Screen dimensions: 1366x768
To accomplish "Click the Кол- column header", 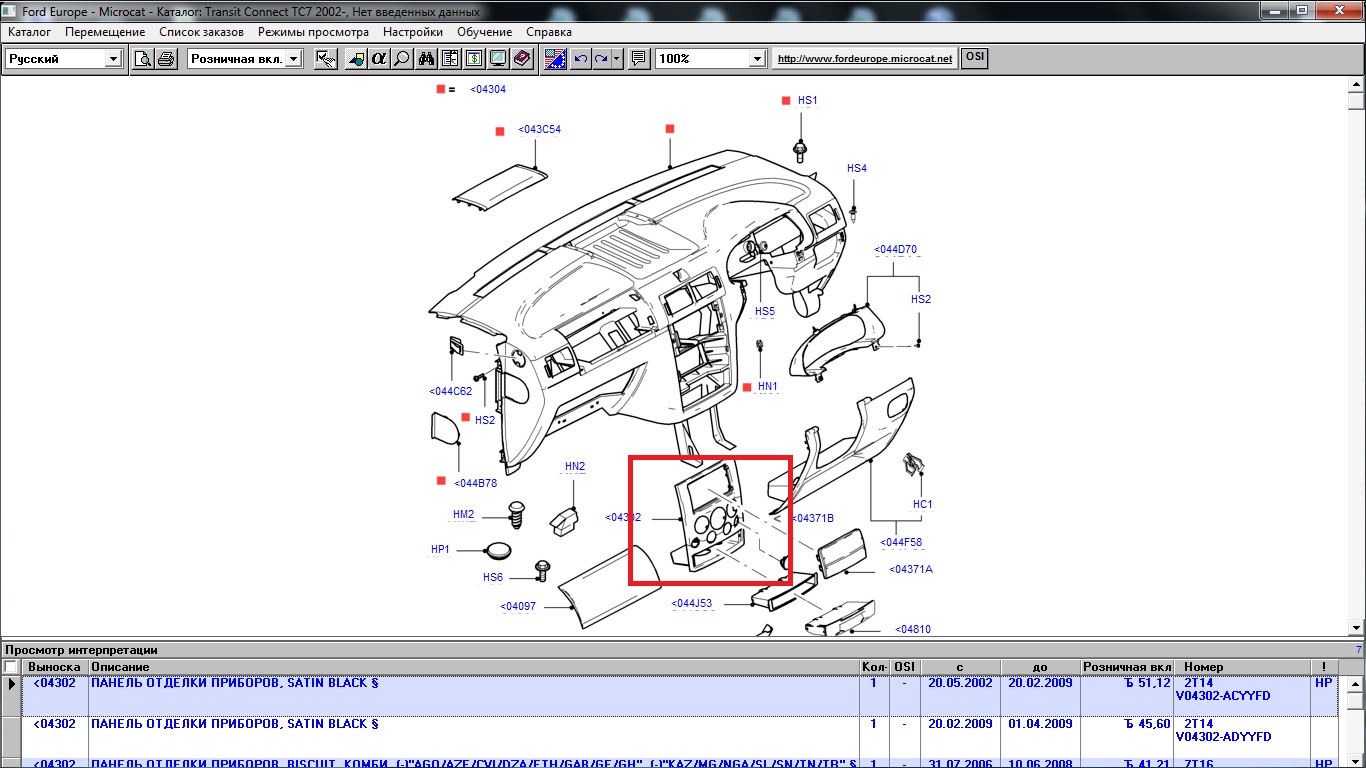I will [873, 667].
